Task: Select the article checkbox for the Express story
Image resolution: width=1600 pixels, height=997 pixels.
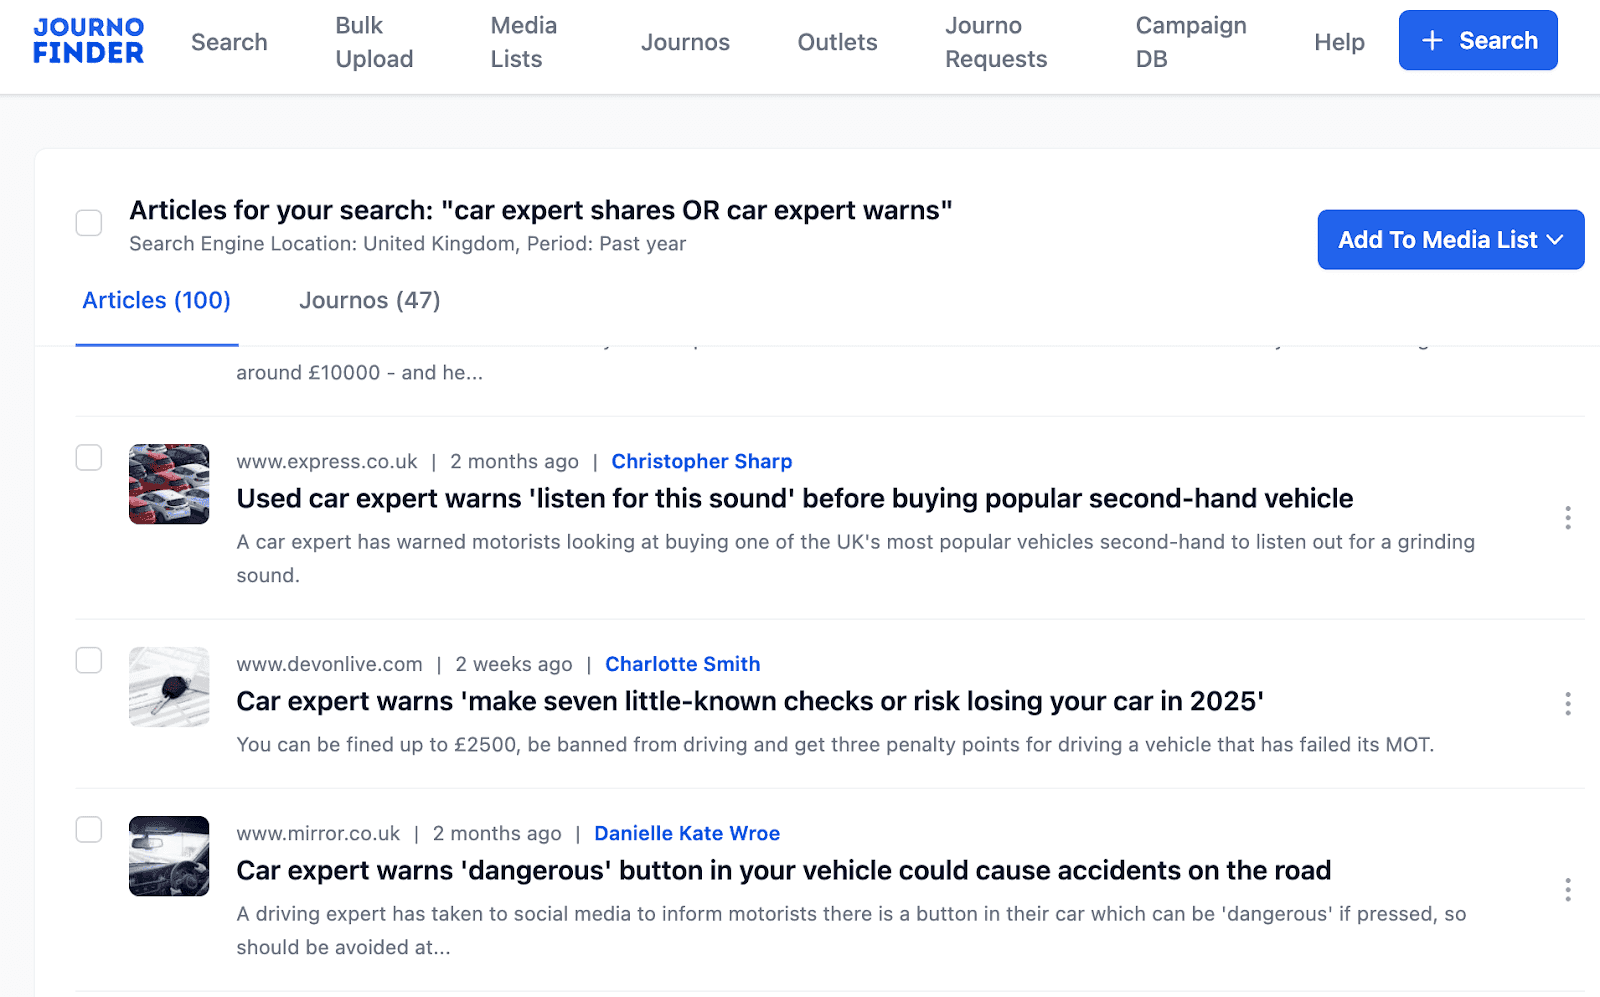Action: click(x=88, y=458)
